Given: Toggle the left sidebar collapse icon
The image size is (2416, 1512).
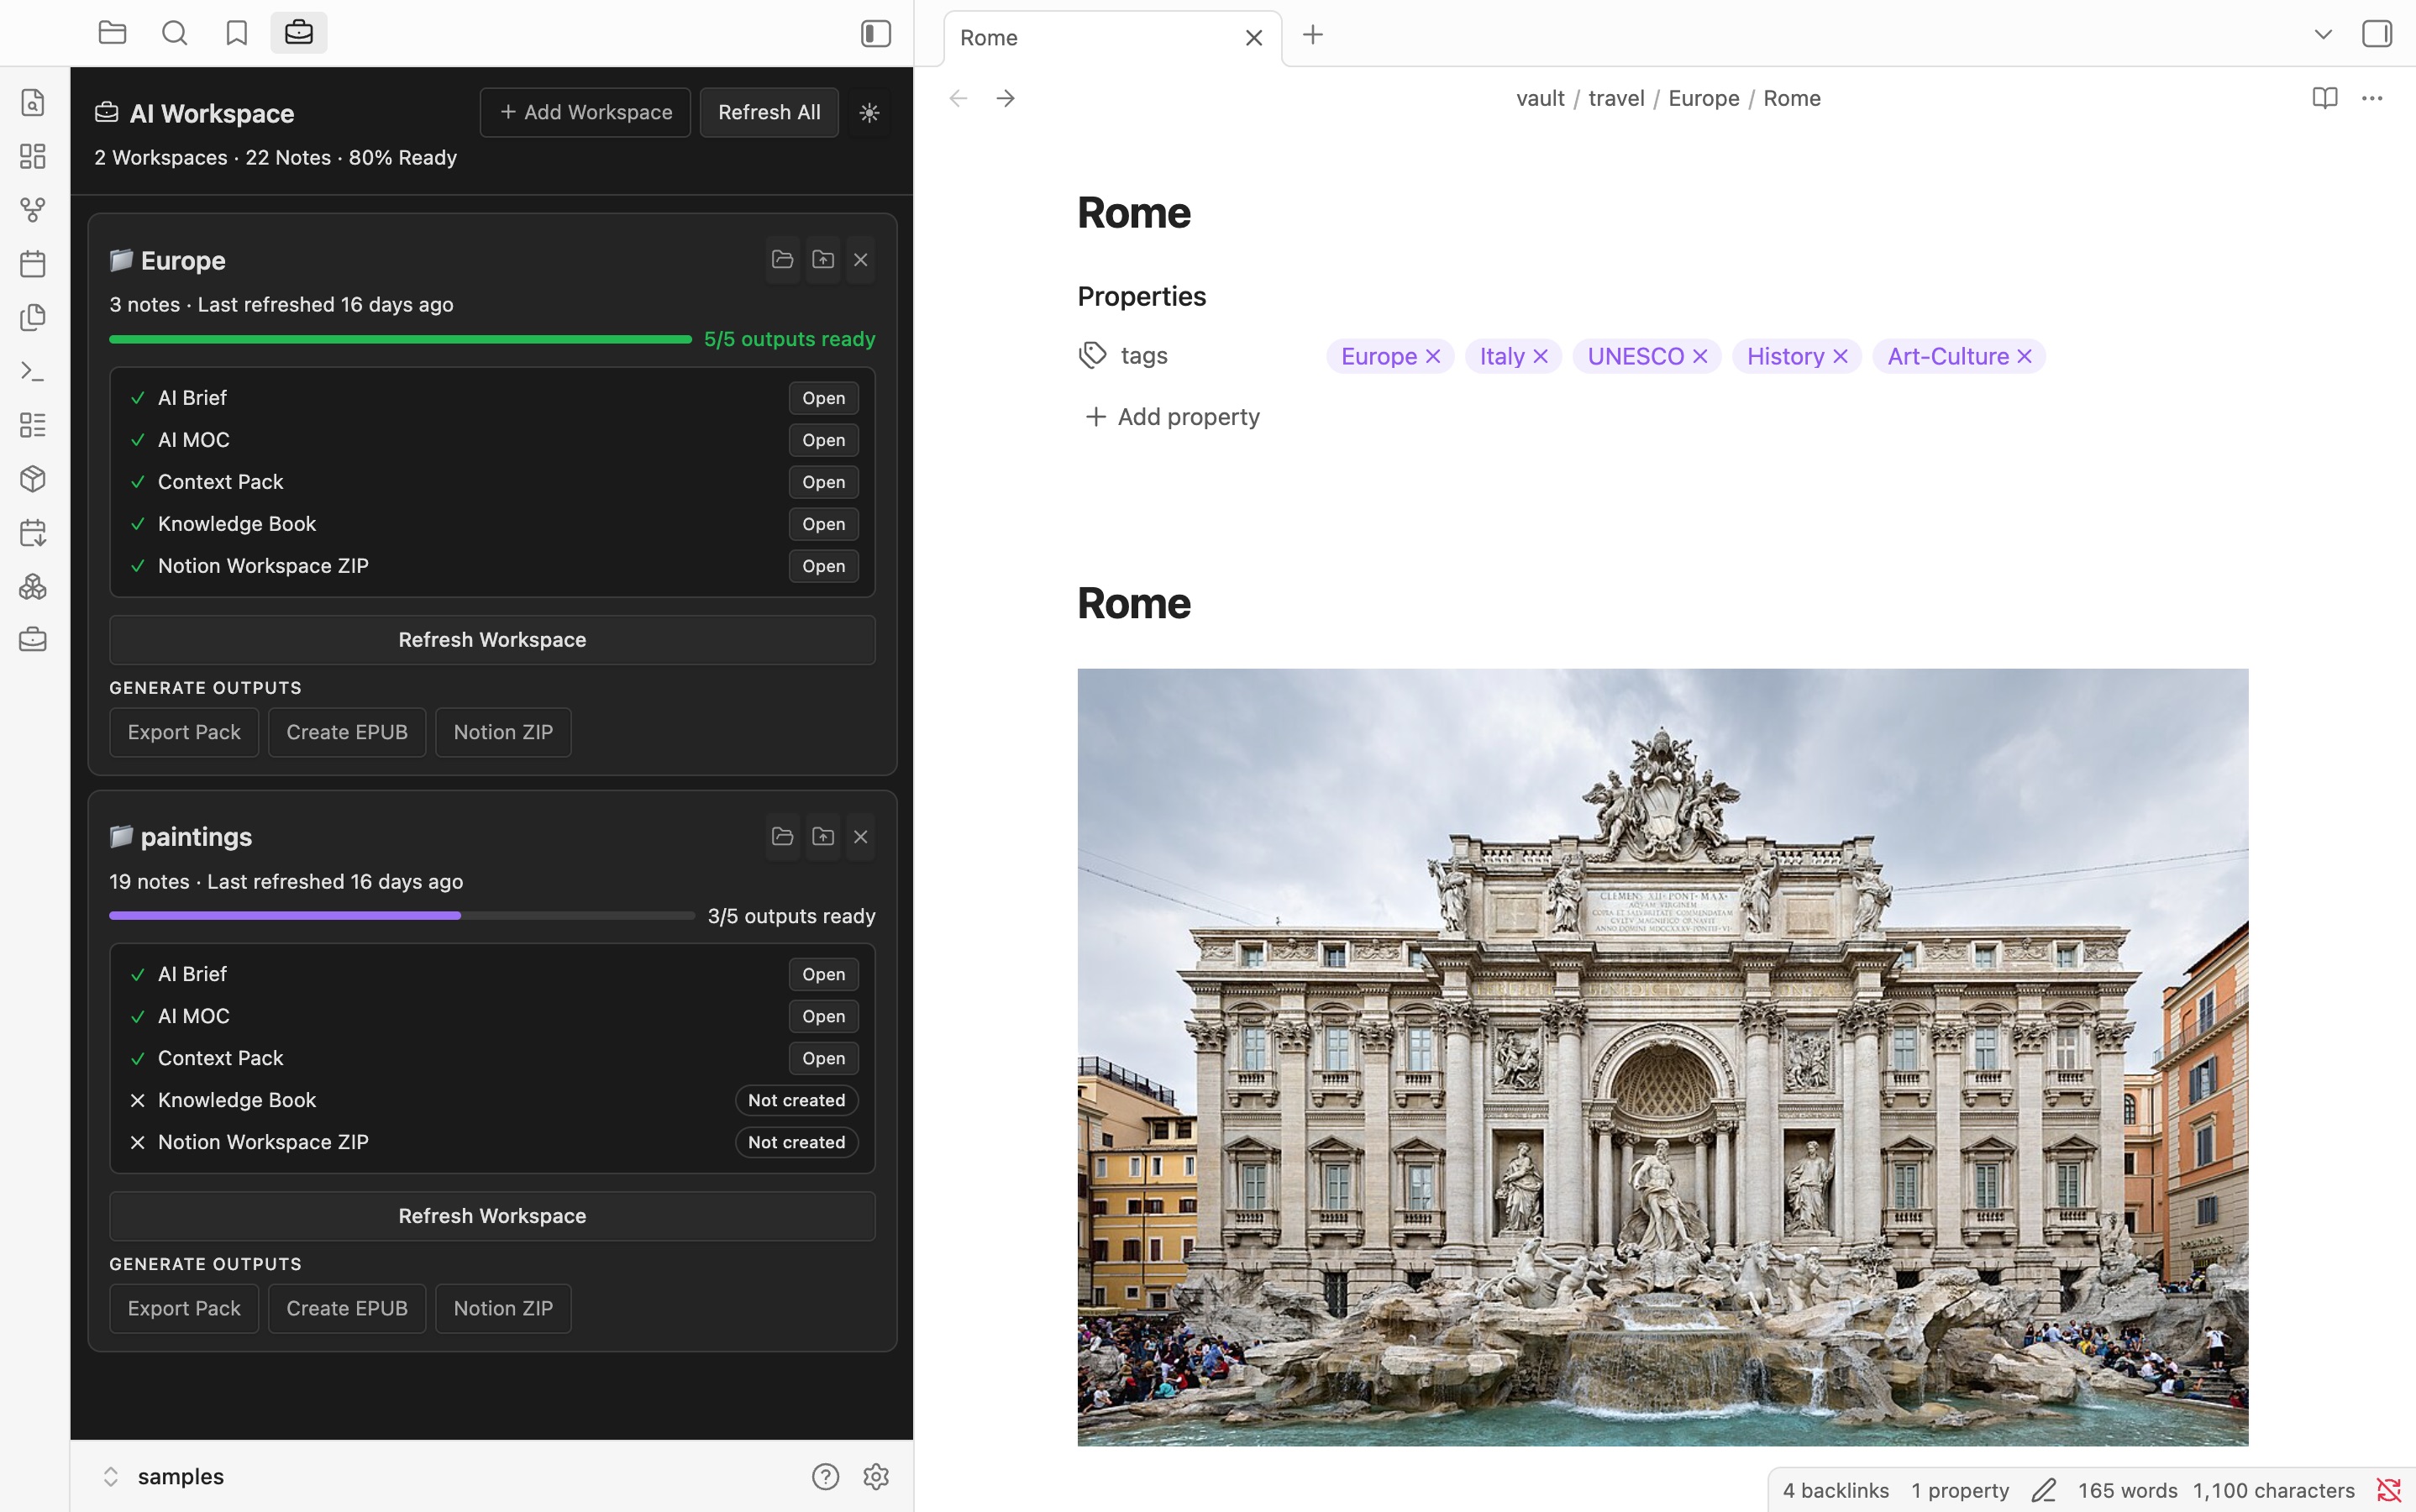Looking at the screenshot, I should 875,33.
